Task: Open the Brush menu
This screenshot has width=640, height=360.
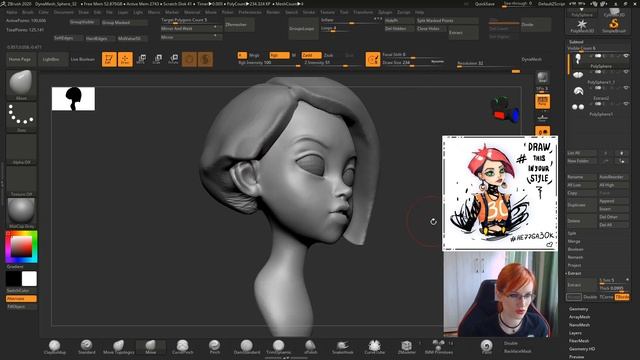Action: point(28,12)
